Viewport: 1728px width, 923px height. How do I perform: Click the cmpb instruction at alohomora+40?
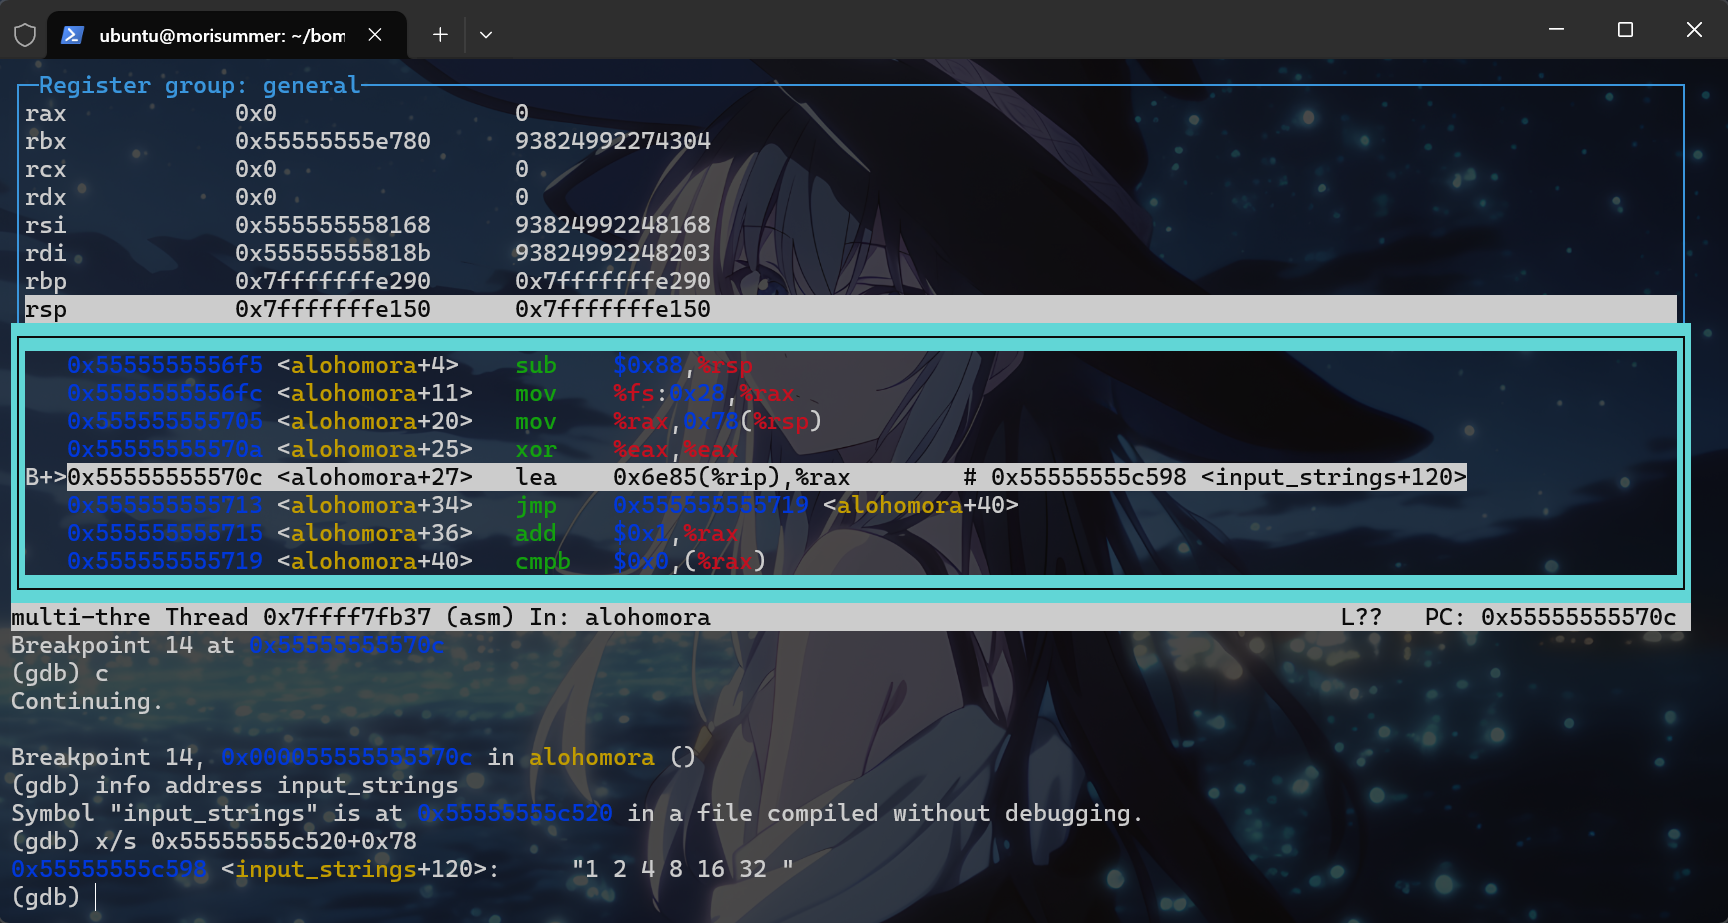[x=542, y=561]
